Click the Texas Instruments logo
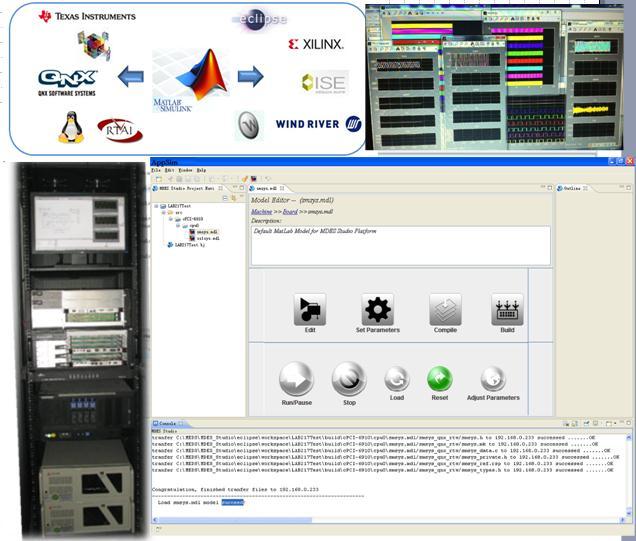The height and width of the screenshot is (541, 636). [x=87, y=17]
